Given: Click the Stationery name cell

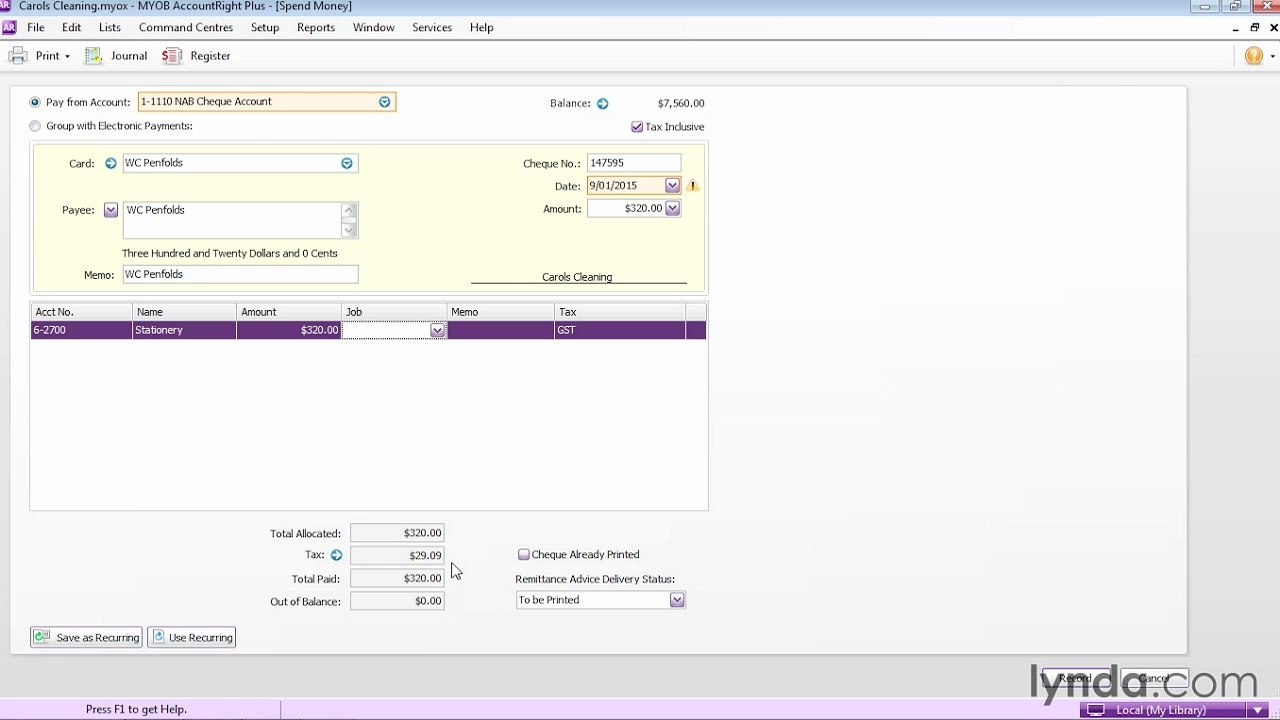Looking at the screenshot, I should pyautogui.click(x=184, y=330).
